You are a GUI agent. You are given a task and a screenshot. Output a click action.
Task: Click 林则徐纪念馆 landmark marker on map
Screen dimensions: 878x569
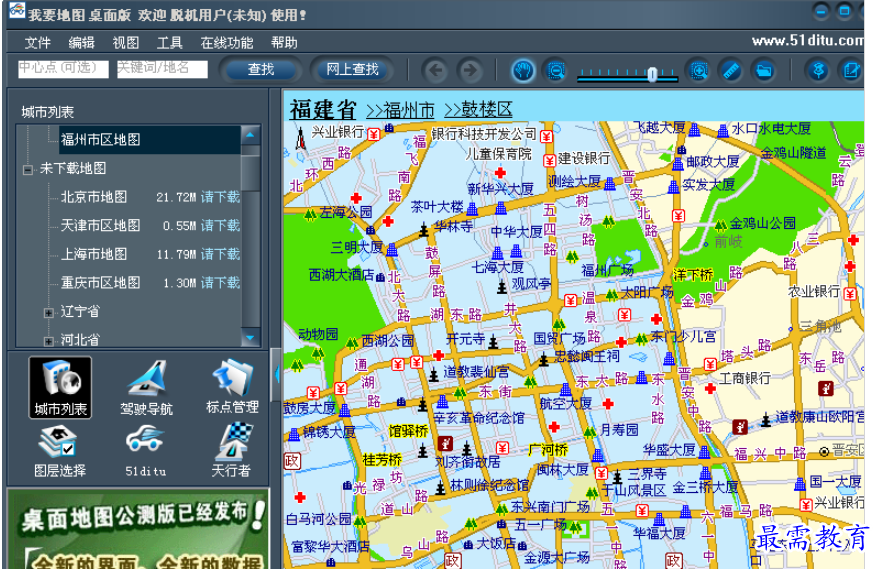click(x=441, y=488)
